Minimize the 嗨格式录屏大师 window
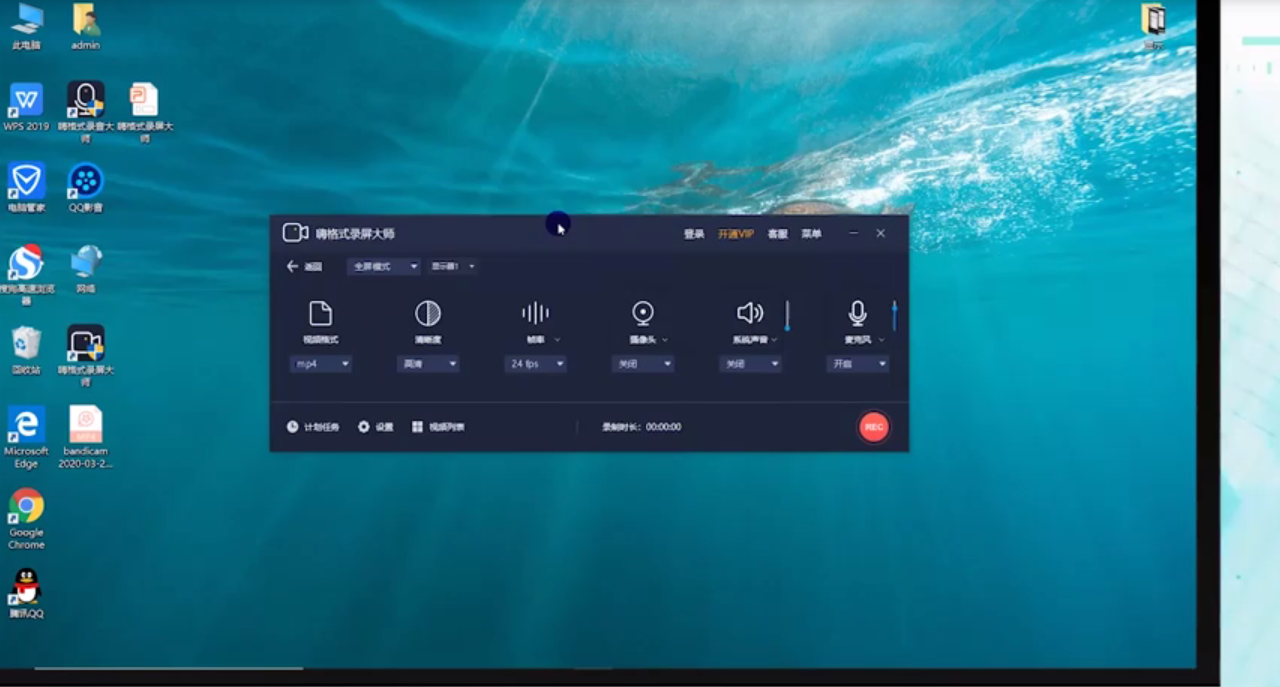 853,233
